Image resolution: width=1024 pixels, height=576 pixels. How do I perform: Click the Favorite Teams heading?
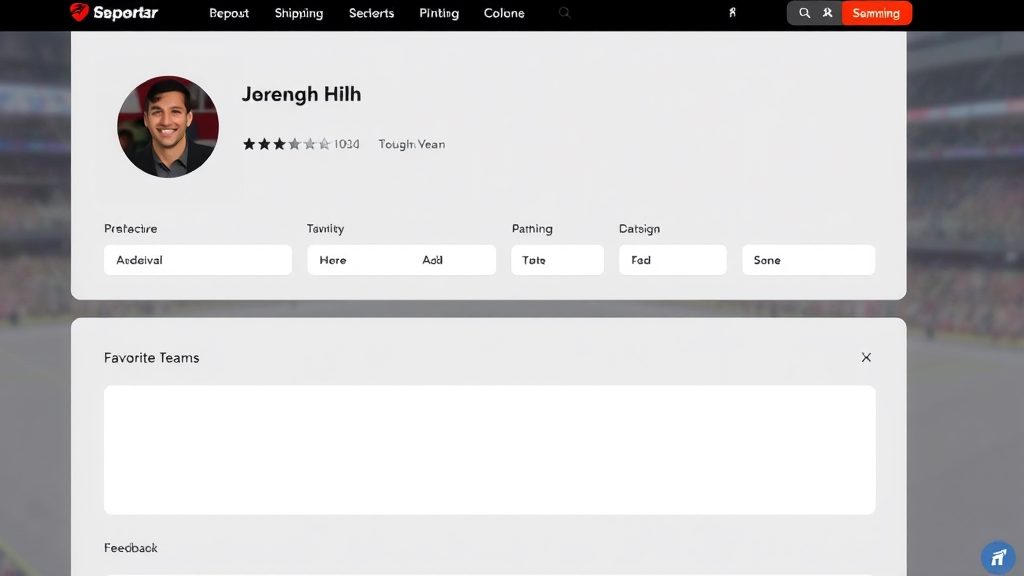152,358
